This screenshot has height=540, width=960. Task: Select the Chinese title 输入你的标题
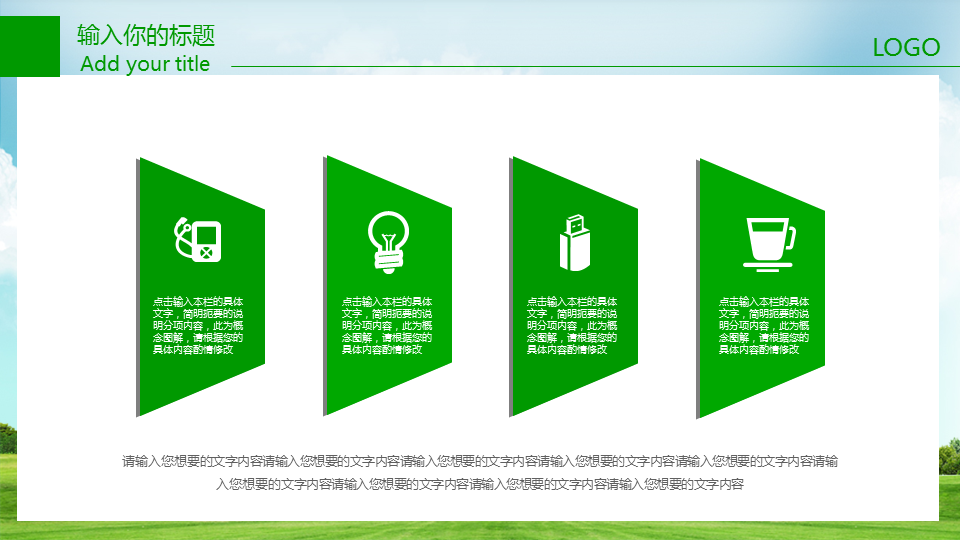[146, 35]
